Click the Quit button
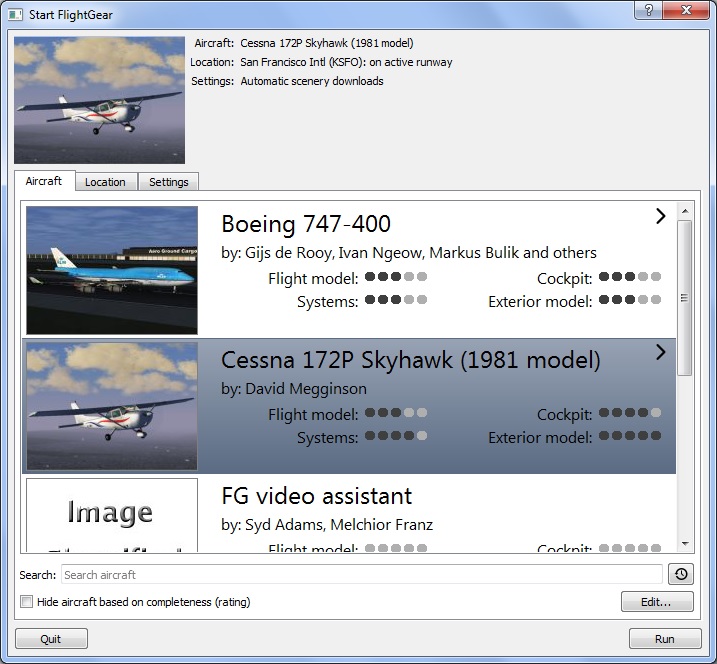Screen dimensions: 717x664 (x=51, y=638)
